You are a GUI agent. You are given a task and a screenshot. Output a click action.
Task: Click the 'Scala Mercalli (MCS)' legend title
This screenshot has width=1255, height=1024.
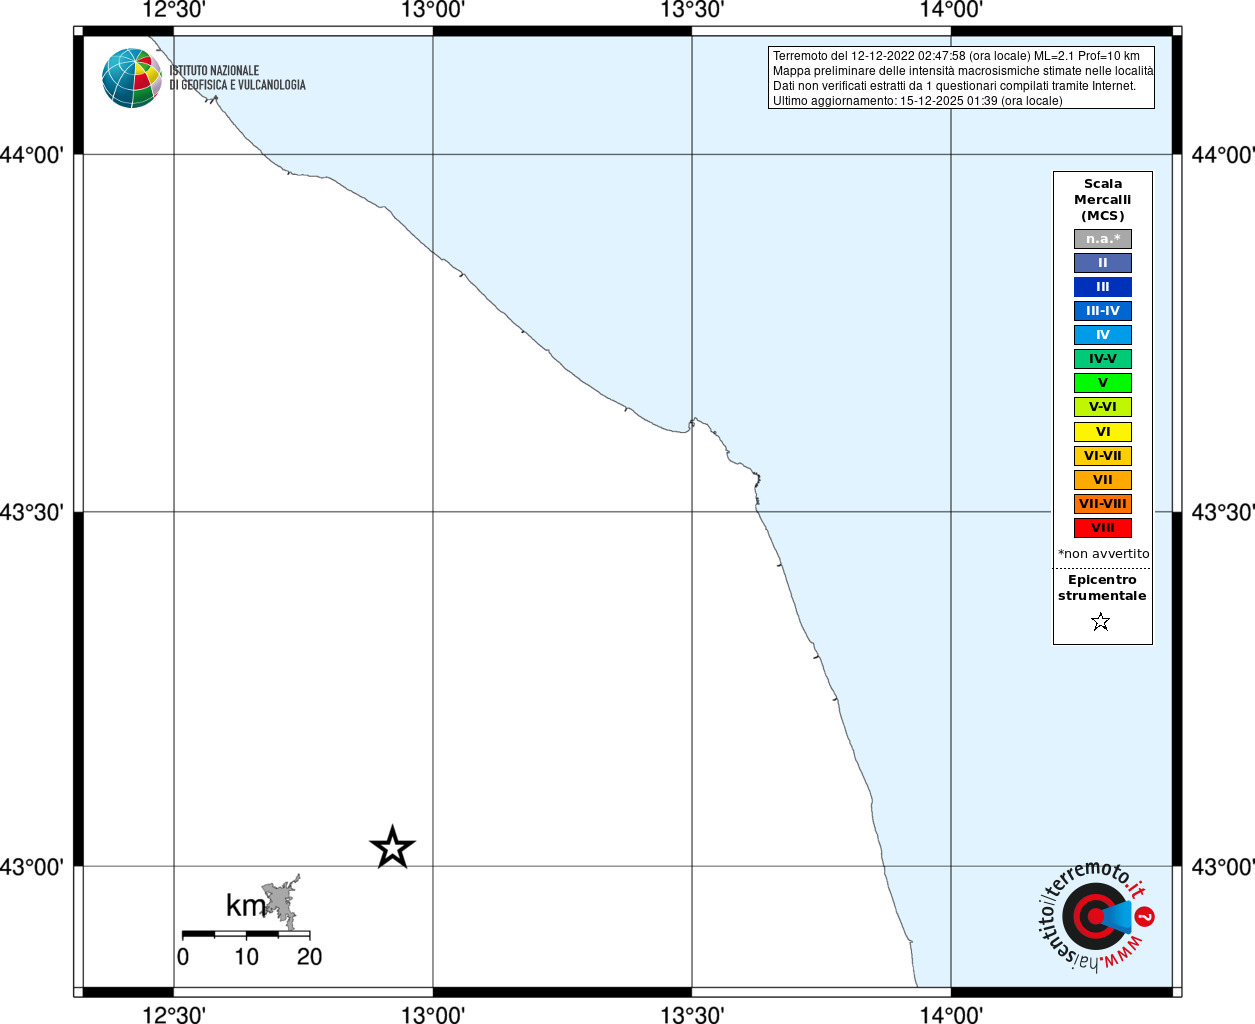coord(1103,200)
